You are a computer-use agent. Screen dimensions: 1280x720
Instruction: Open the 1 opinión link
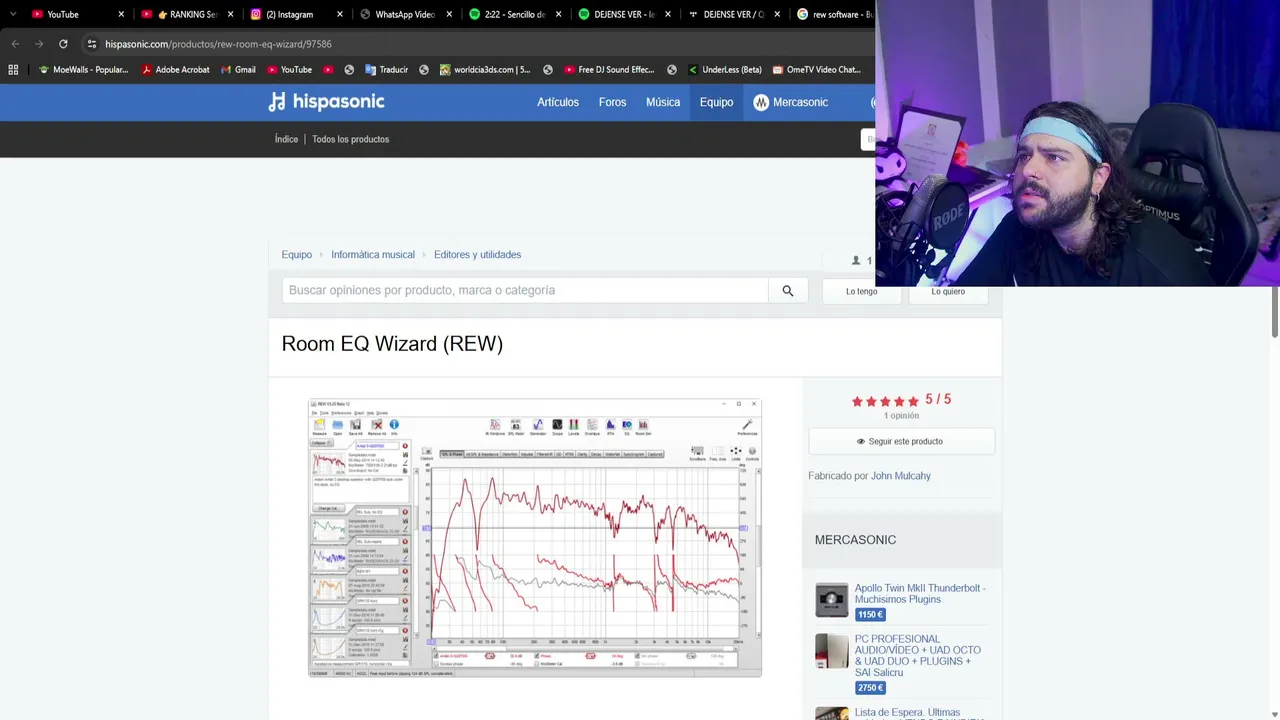click(901, 416)
